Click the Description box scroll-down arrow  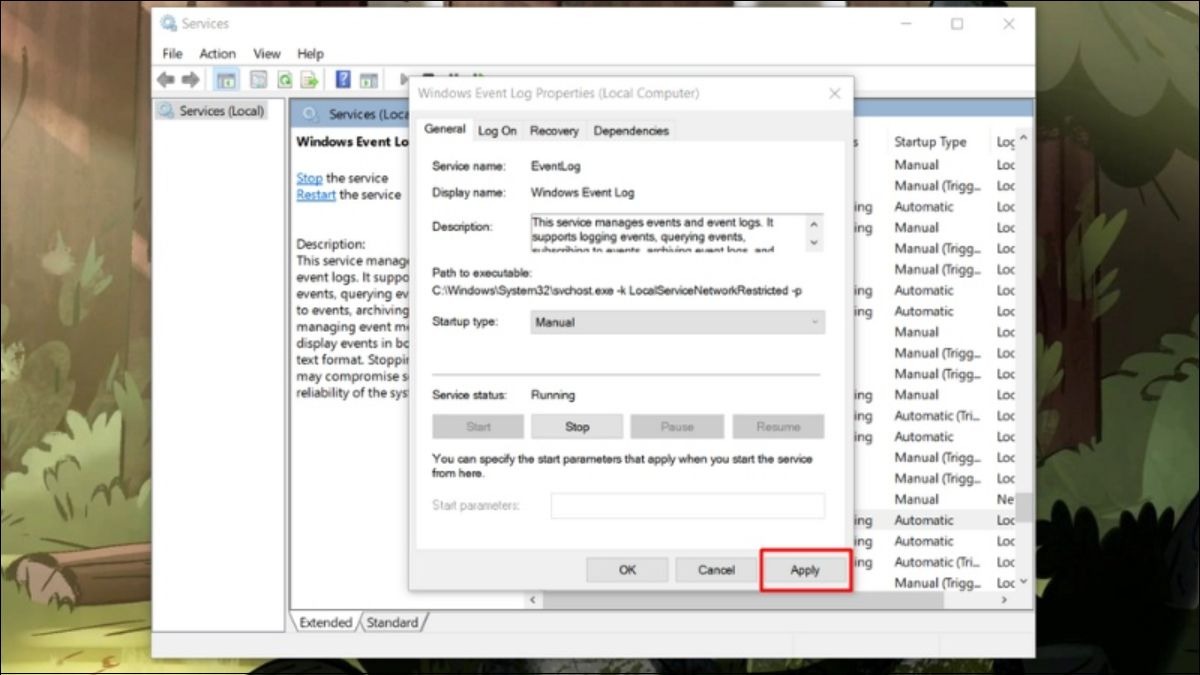814,242
